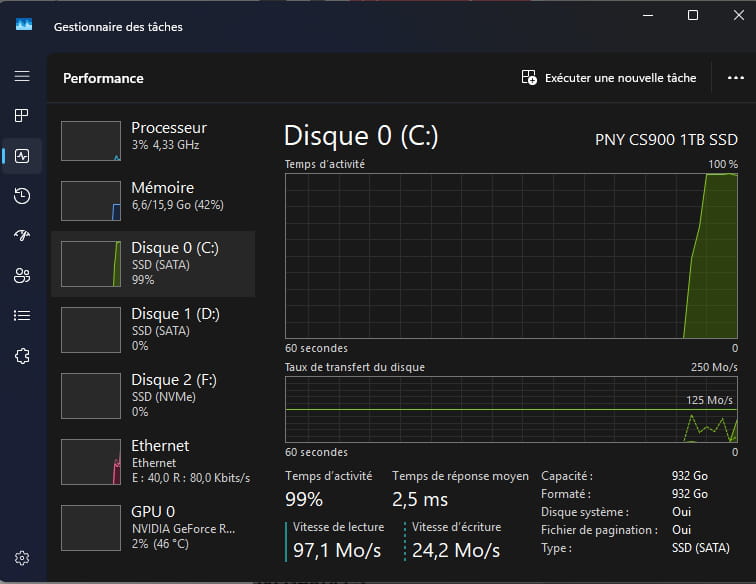Select Disque 0 (C:) entry
The height and width of the screenshot is (584, 756).
click(153, 264)
